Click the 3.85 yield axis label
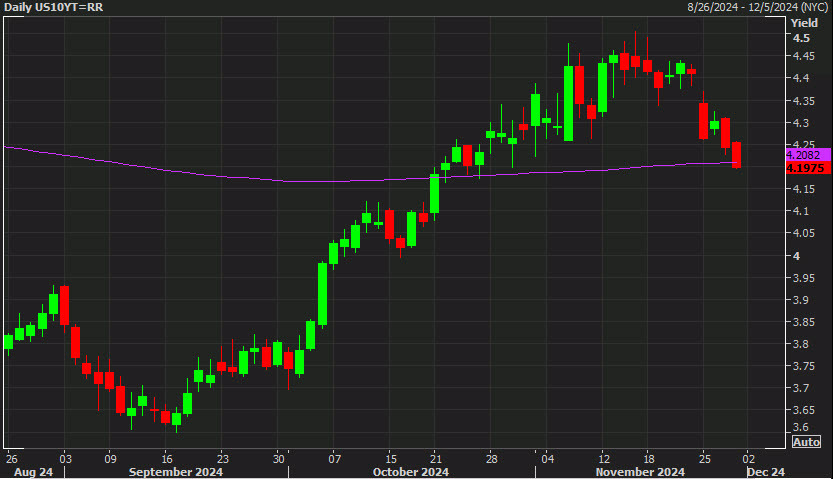This screenshot has width=833, height=479. [x=804, y=322]
